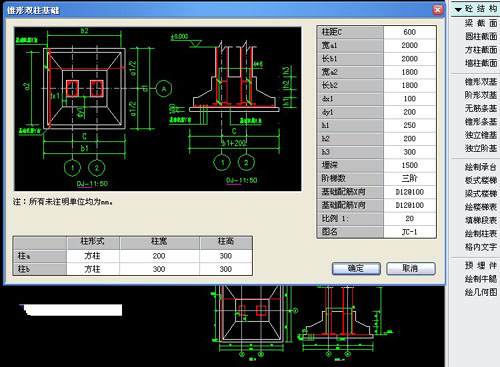The width and height of the screenshot is (500, 367).
Task: Click the foundation preview drawing
Action: point(158,109)
